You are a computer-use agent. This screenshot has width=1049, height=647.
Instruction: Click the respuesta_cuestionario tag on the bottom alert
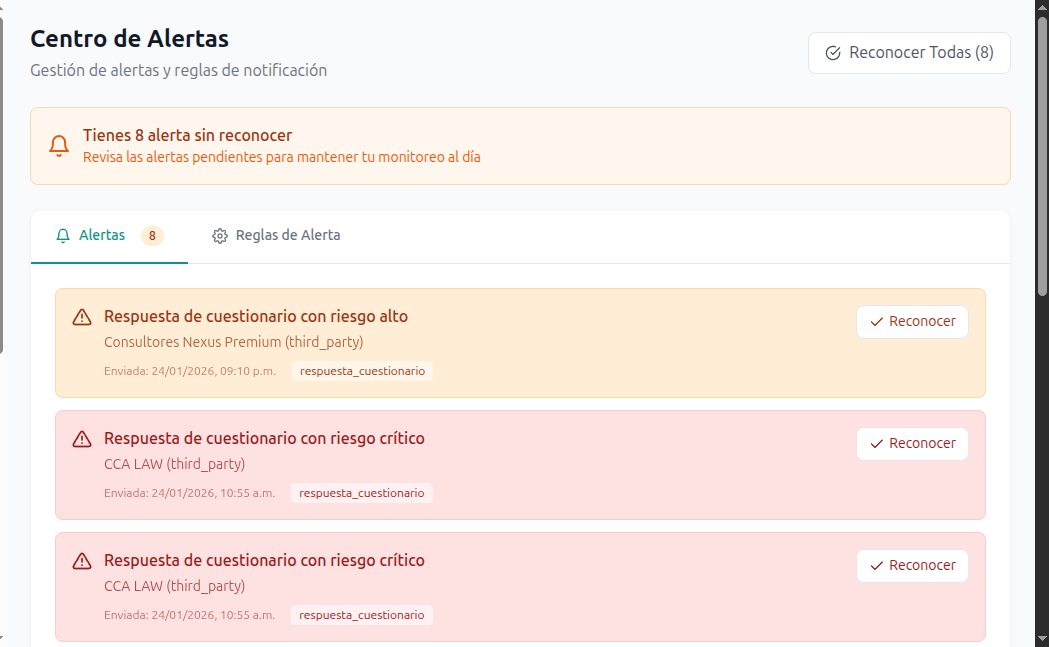tap(362, 614)
